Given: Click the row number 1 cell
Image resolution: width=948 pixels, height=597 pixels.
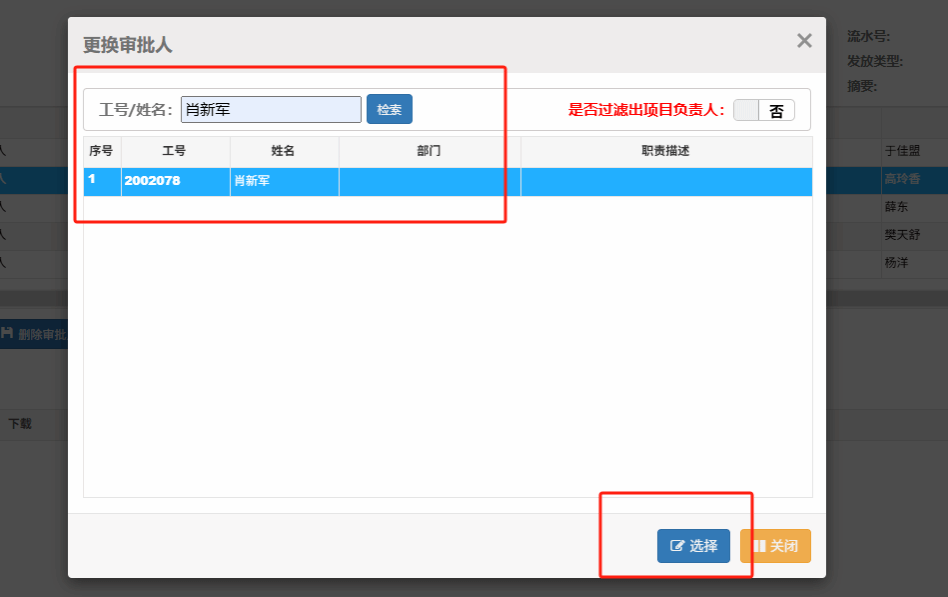Looking at the screenshot, I should tap(92, 180).
